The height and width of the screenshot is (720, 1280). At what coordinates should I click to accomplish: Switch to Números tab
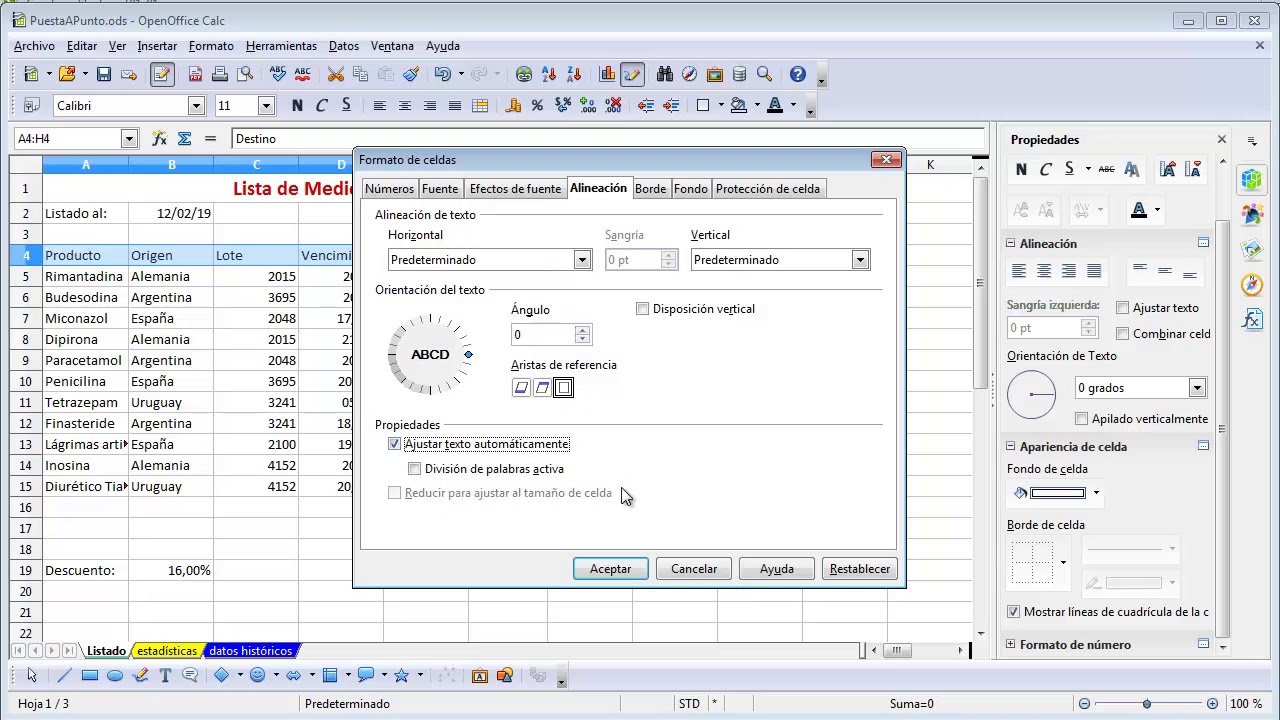tap(389, 189)
